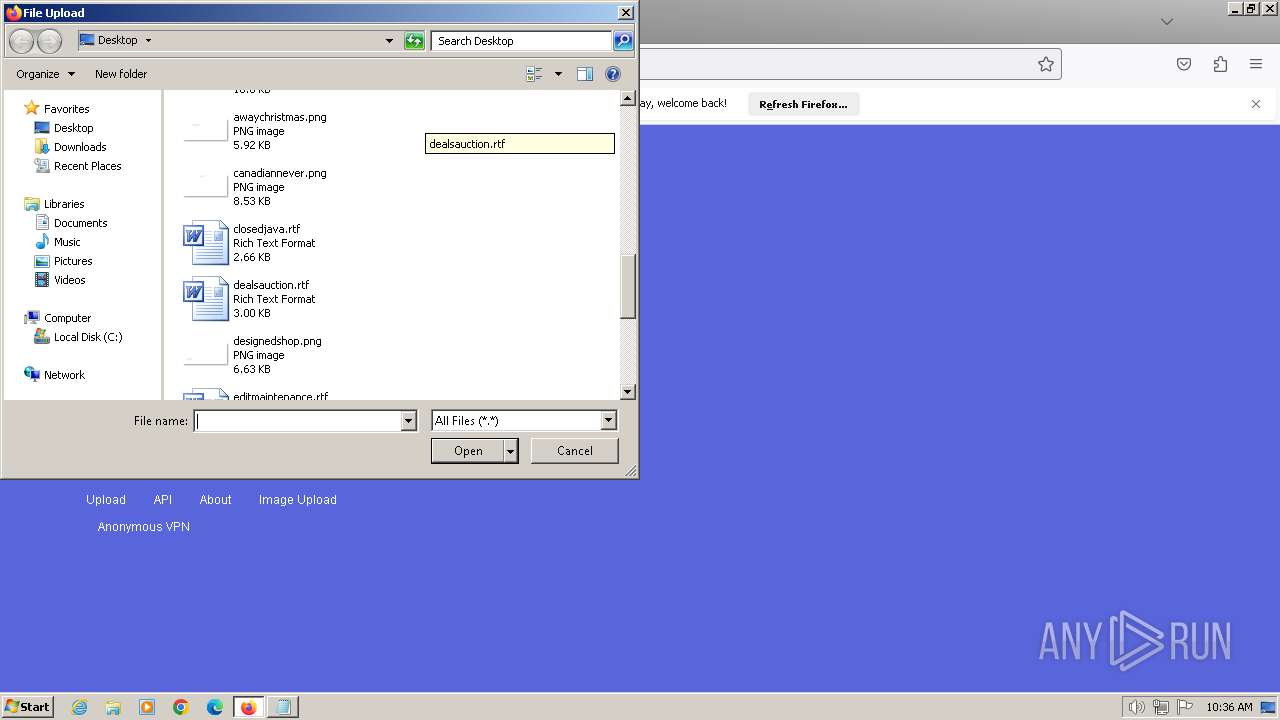Focus the Search Desktop field
The image size is (1280, 720).
tap(521, 41)
